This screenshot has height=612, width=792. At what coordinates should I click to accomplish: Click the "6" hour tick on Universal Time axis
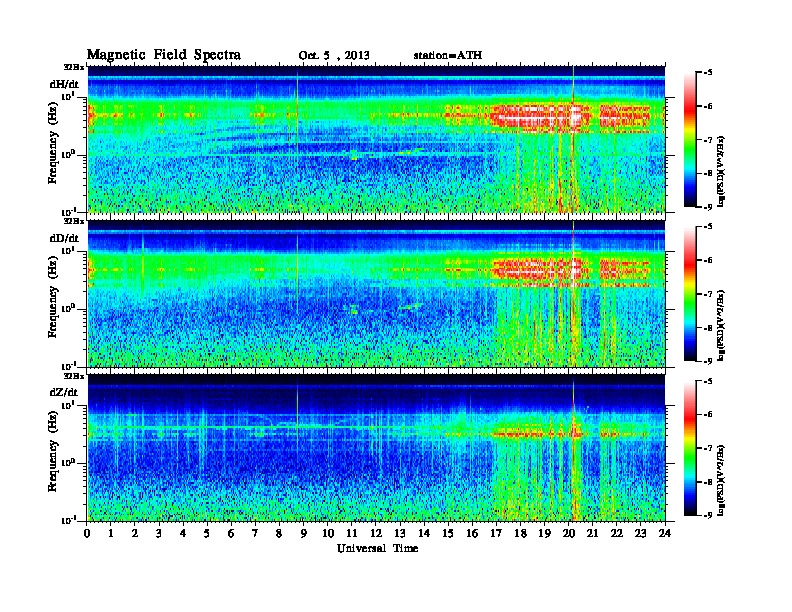231,533
